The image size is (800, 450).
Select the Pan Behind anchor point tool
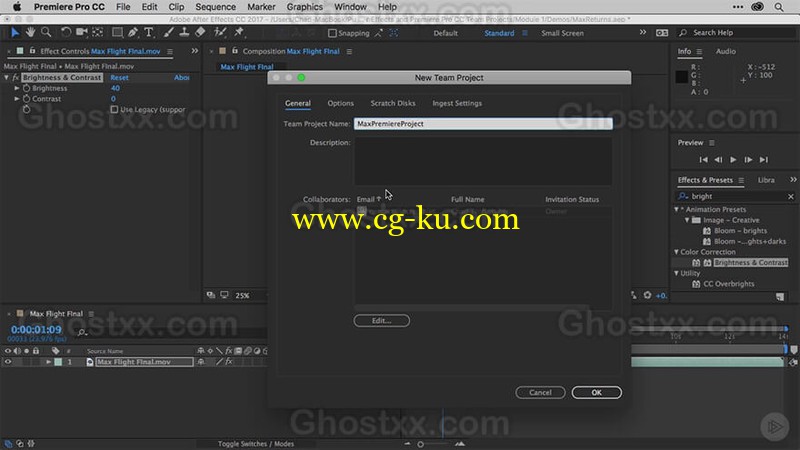pyautogui.click(x=97, y=33)
